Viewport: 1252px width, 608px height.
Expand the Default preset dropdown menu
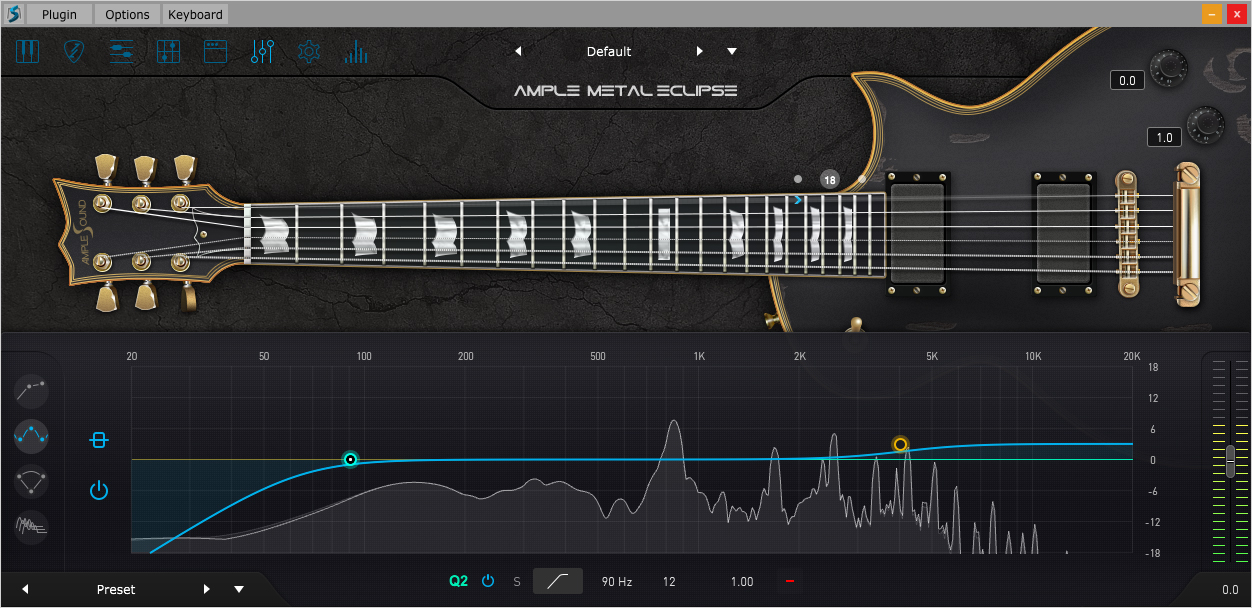732,51
